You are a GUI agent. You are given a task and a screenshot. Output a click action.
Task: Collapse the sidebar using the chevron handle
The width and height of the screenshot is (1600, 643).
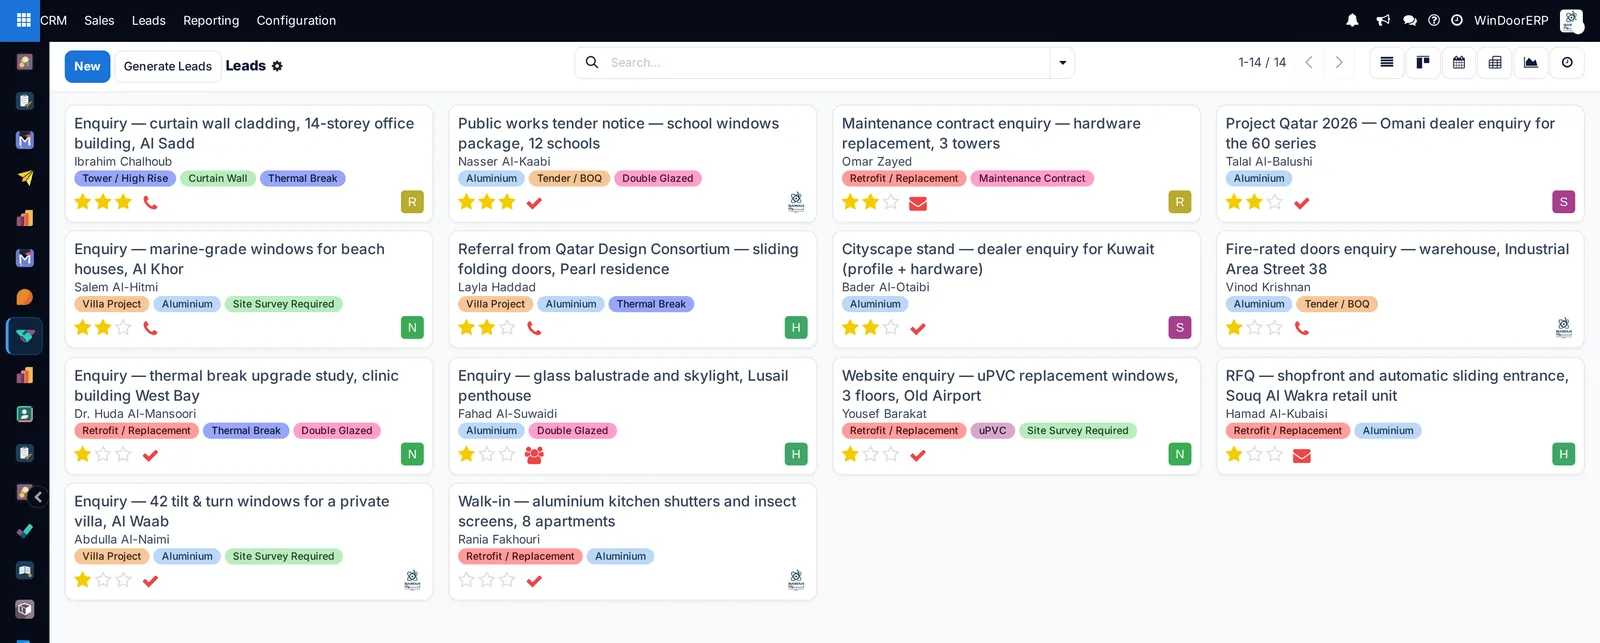[38, 497]
